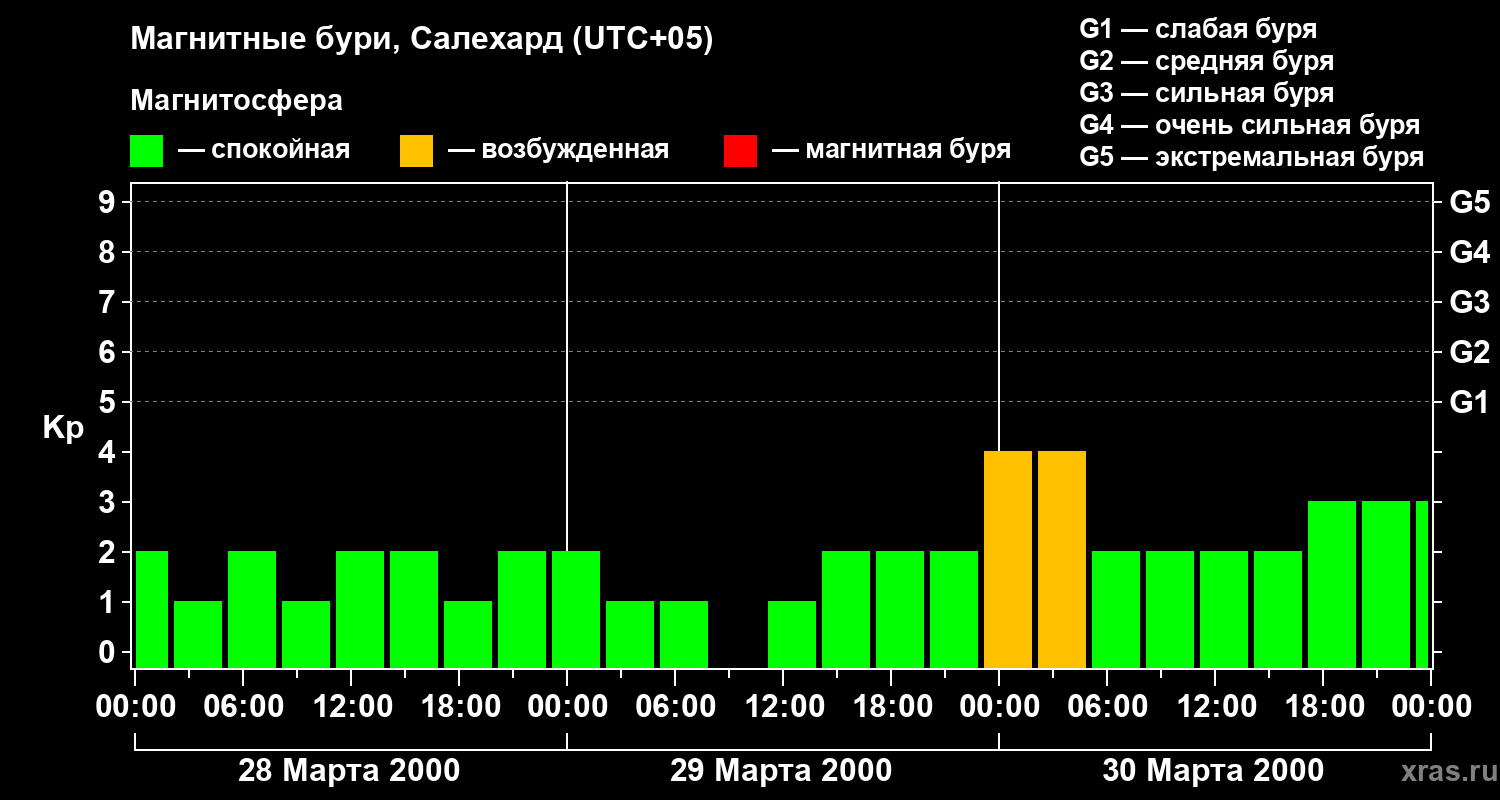
Task: Click the 'G3 — сильная буря' legend line
Action: [1206, 93]
